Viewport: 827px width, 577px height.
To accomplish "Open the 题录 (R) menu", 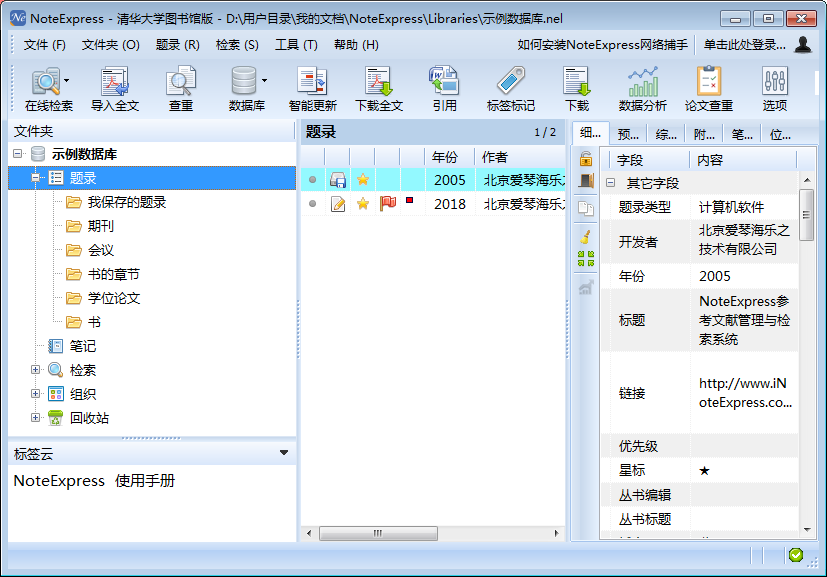I will click(x=178, y=45).
